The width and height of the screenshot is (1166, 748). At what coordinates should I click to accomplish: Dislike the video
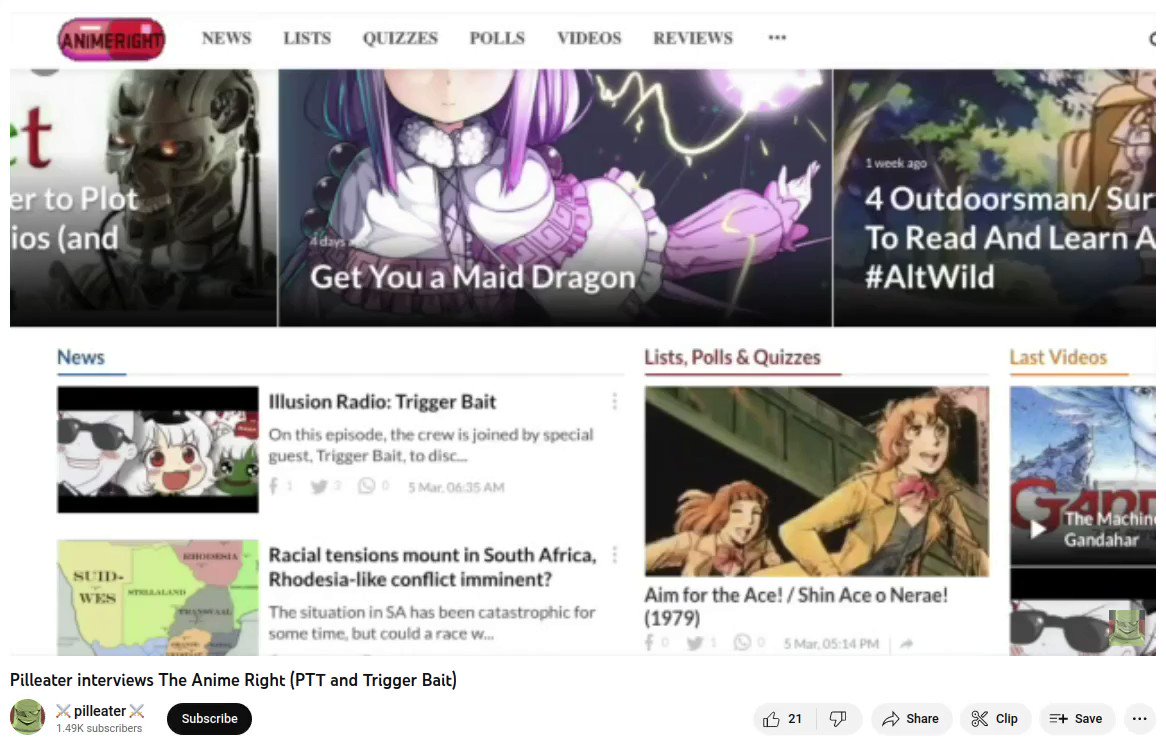[838, 719]
